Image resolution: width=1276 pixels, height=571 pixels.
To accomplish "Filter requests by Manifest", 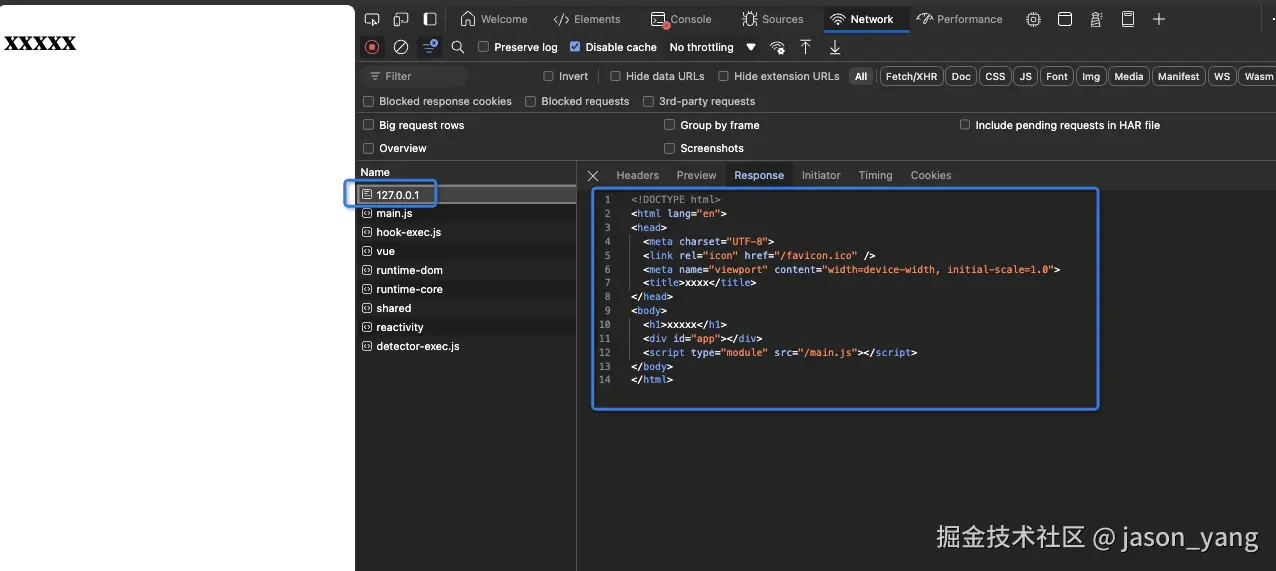I will coord(1179,76).
